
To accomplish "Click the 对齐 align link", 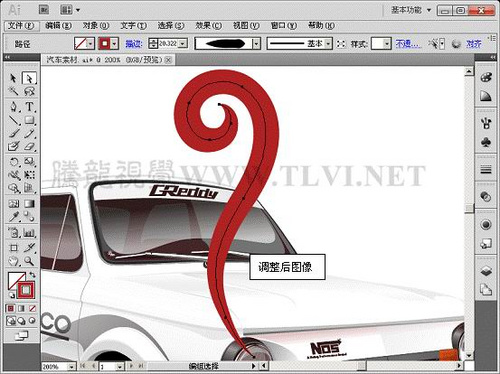I will pos(473,44).
